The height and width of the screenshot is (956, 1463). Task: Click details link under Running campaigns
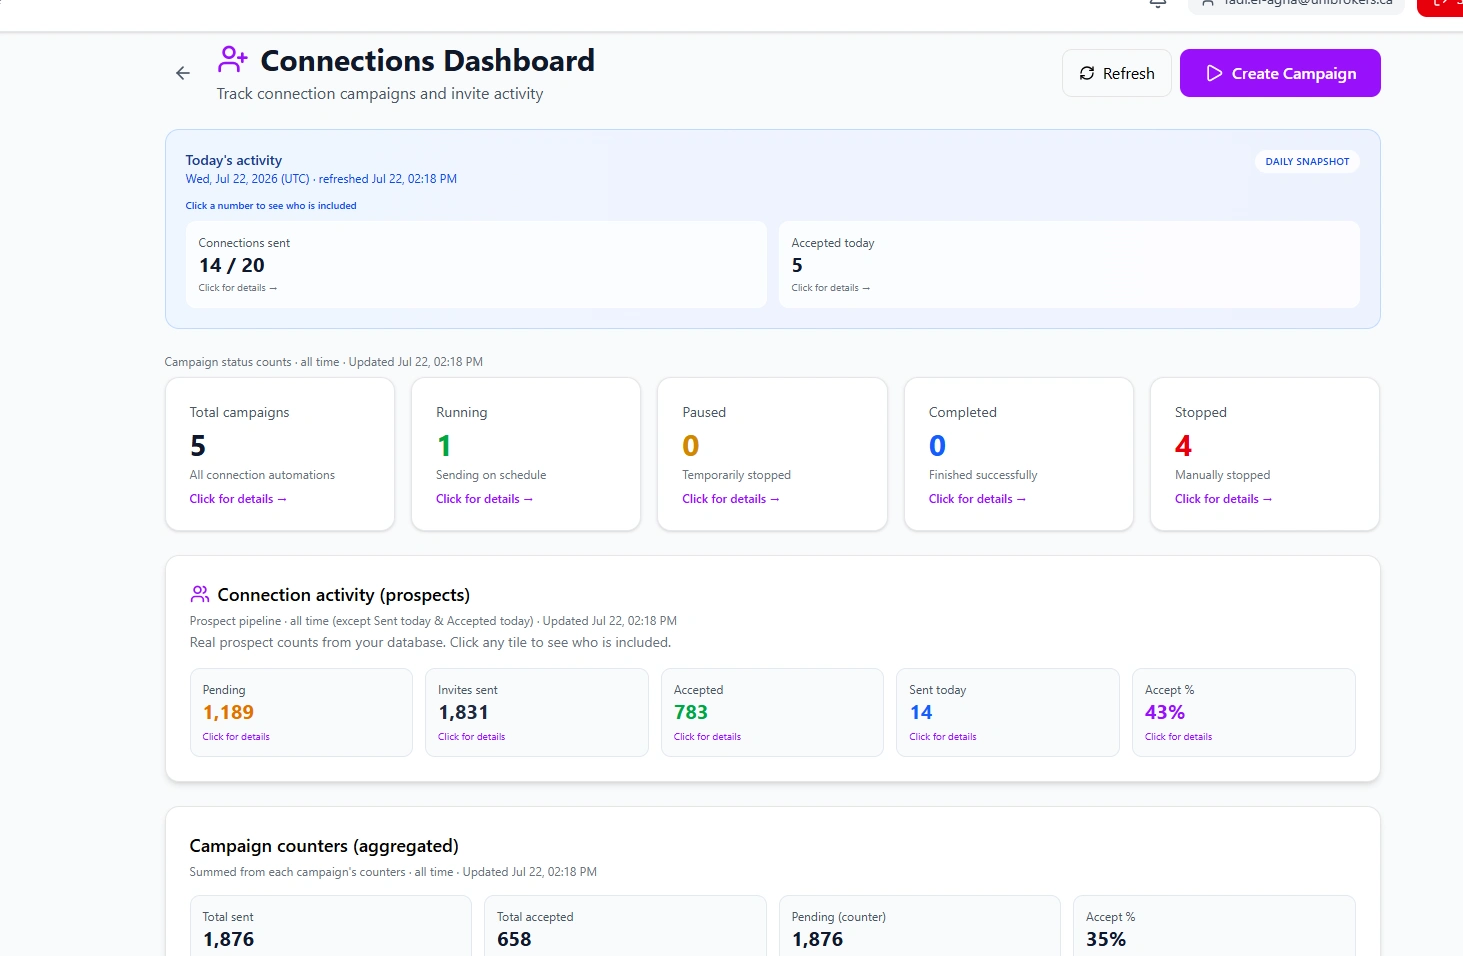(484, 499)
